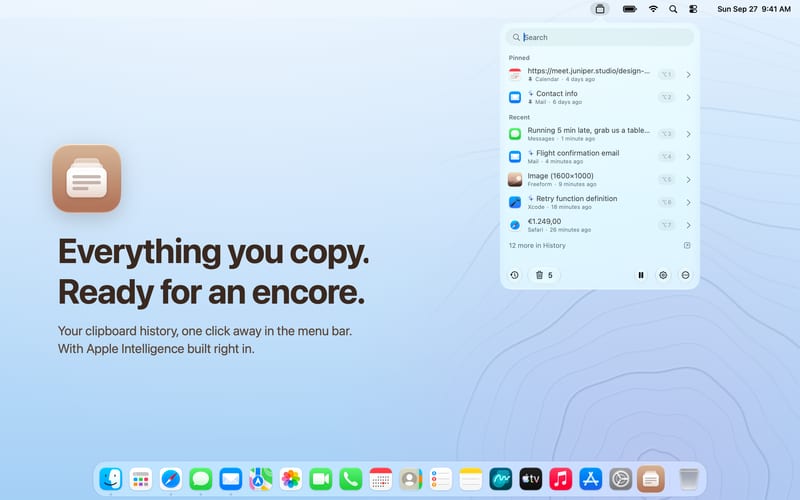The height and width of the screenshot is (500, 800).
Task: Click the ⌥2 shortcut badge
Action: tap(666, 97)
